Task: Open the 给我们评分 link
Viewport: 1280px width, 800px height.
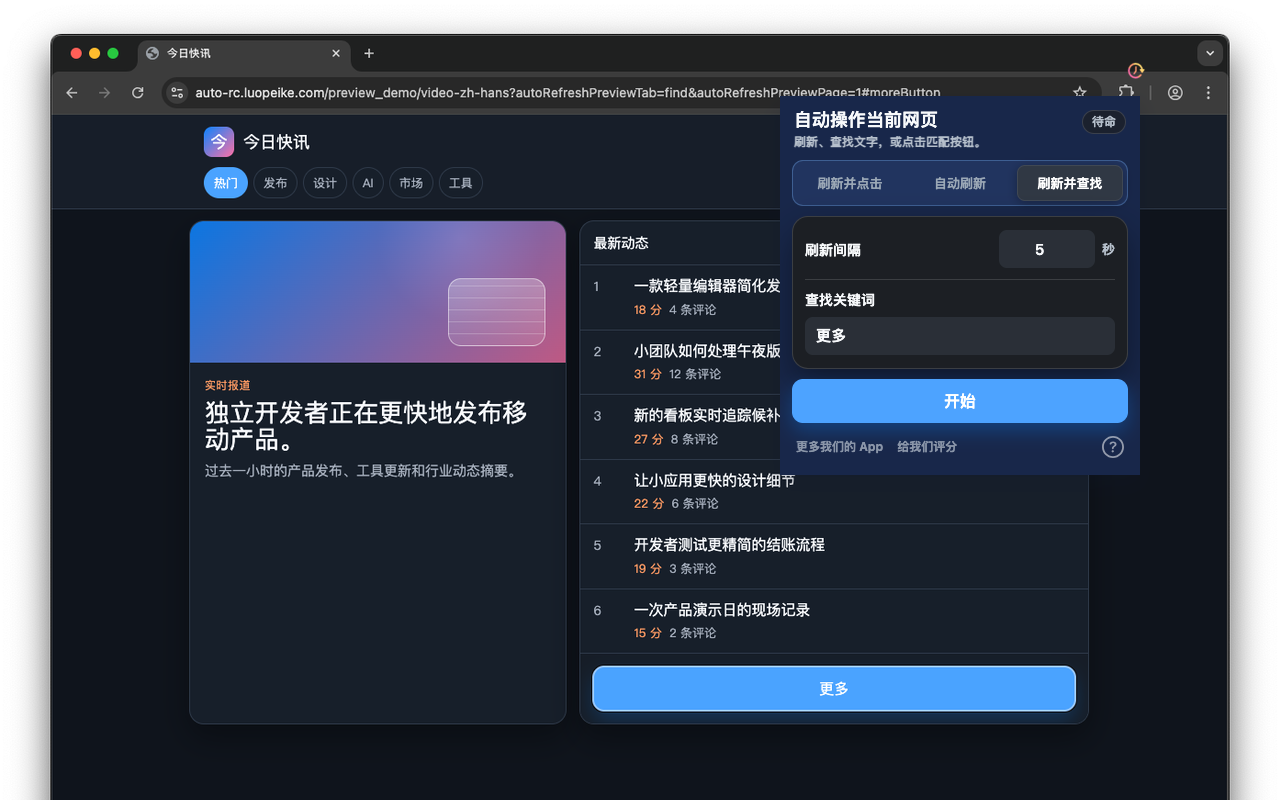Action: click(927, 447)
